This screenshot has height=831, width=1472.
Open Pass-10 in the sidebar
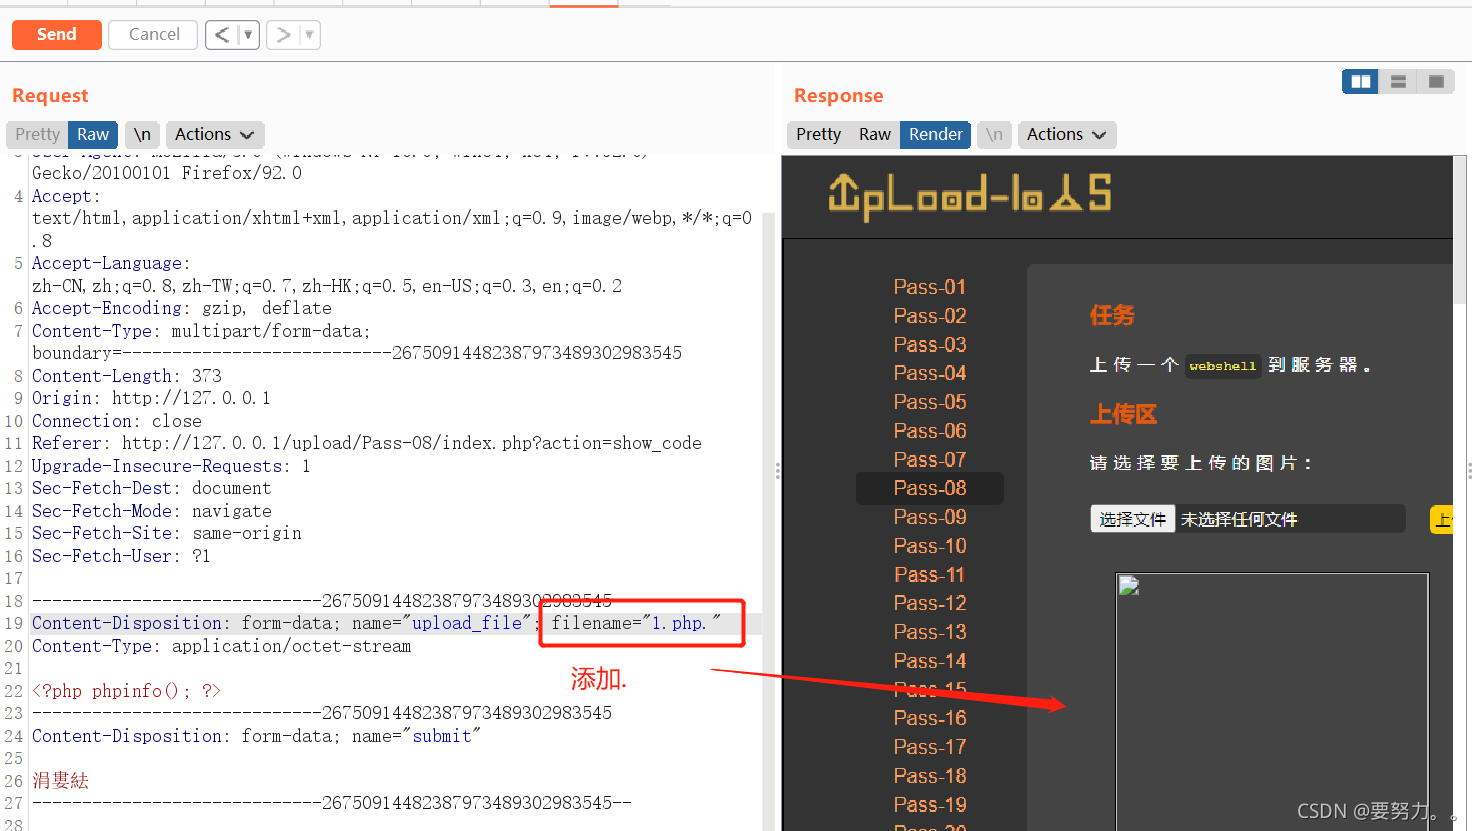[x=930, y=546]
